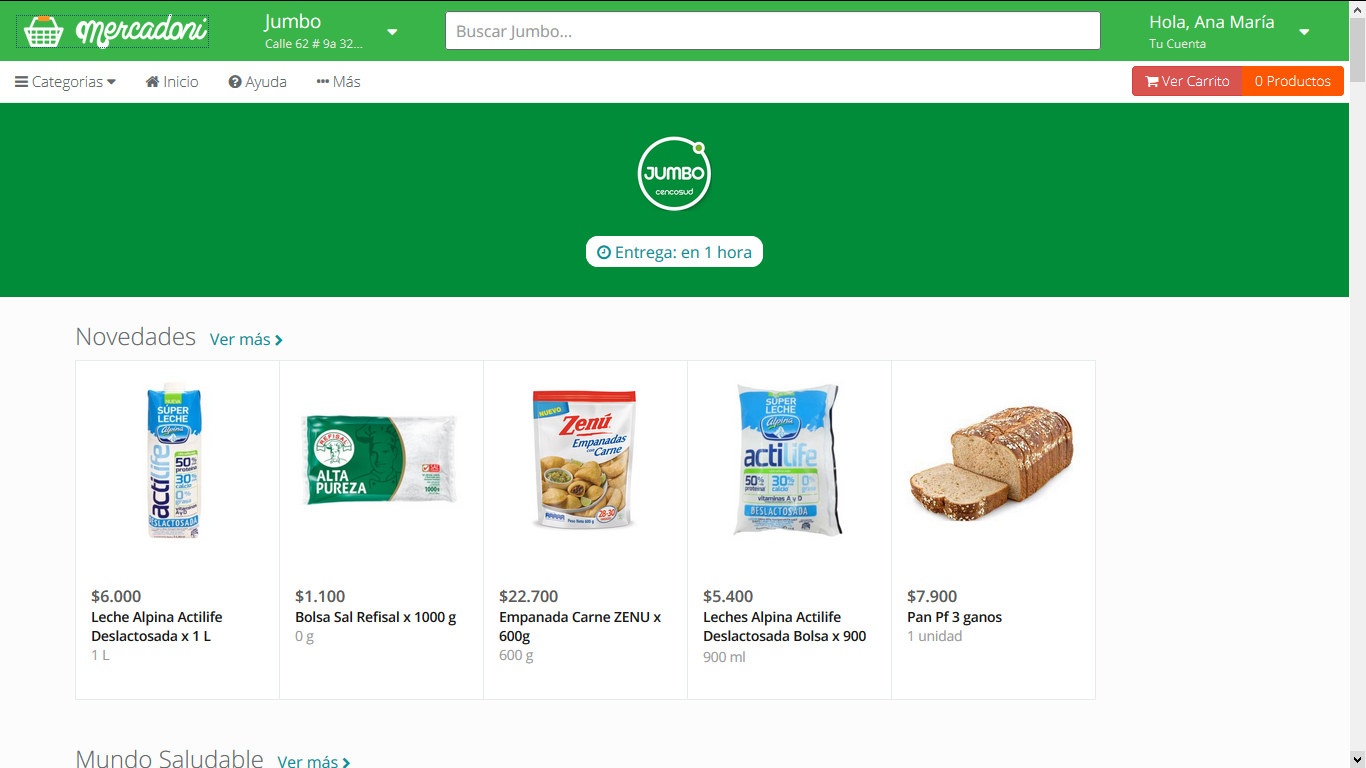This screenshot has height=768, width=1366.
Task: Expand the Categorias dropdown arrow
Action: click(x=111, y=82)
